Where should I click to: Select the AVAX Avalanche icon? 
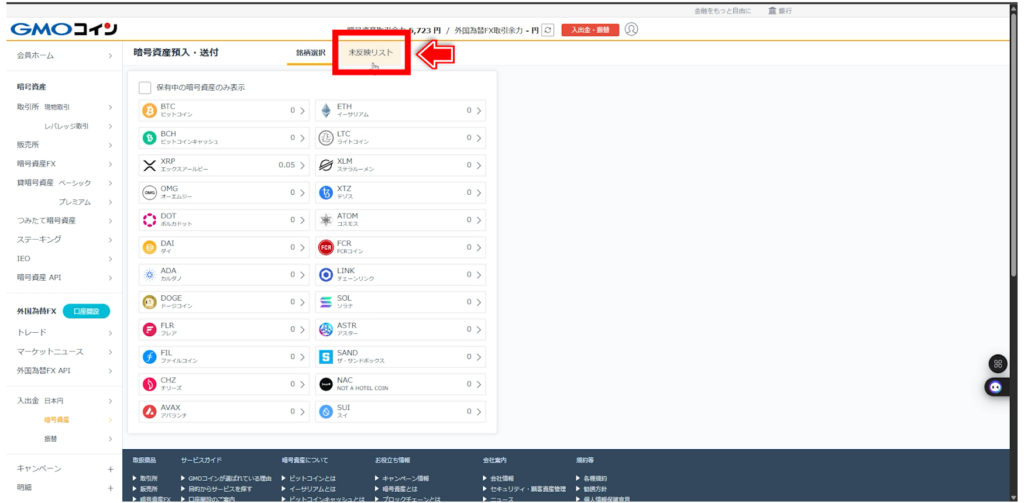[x=150, y=410]
